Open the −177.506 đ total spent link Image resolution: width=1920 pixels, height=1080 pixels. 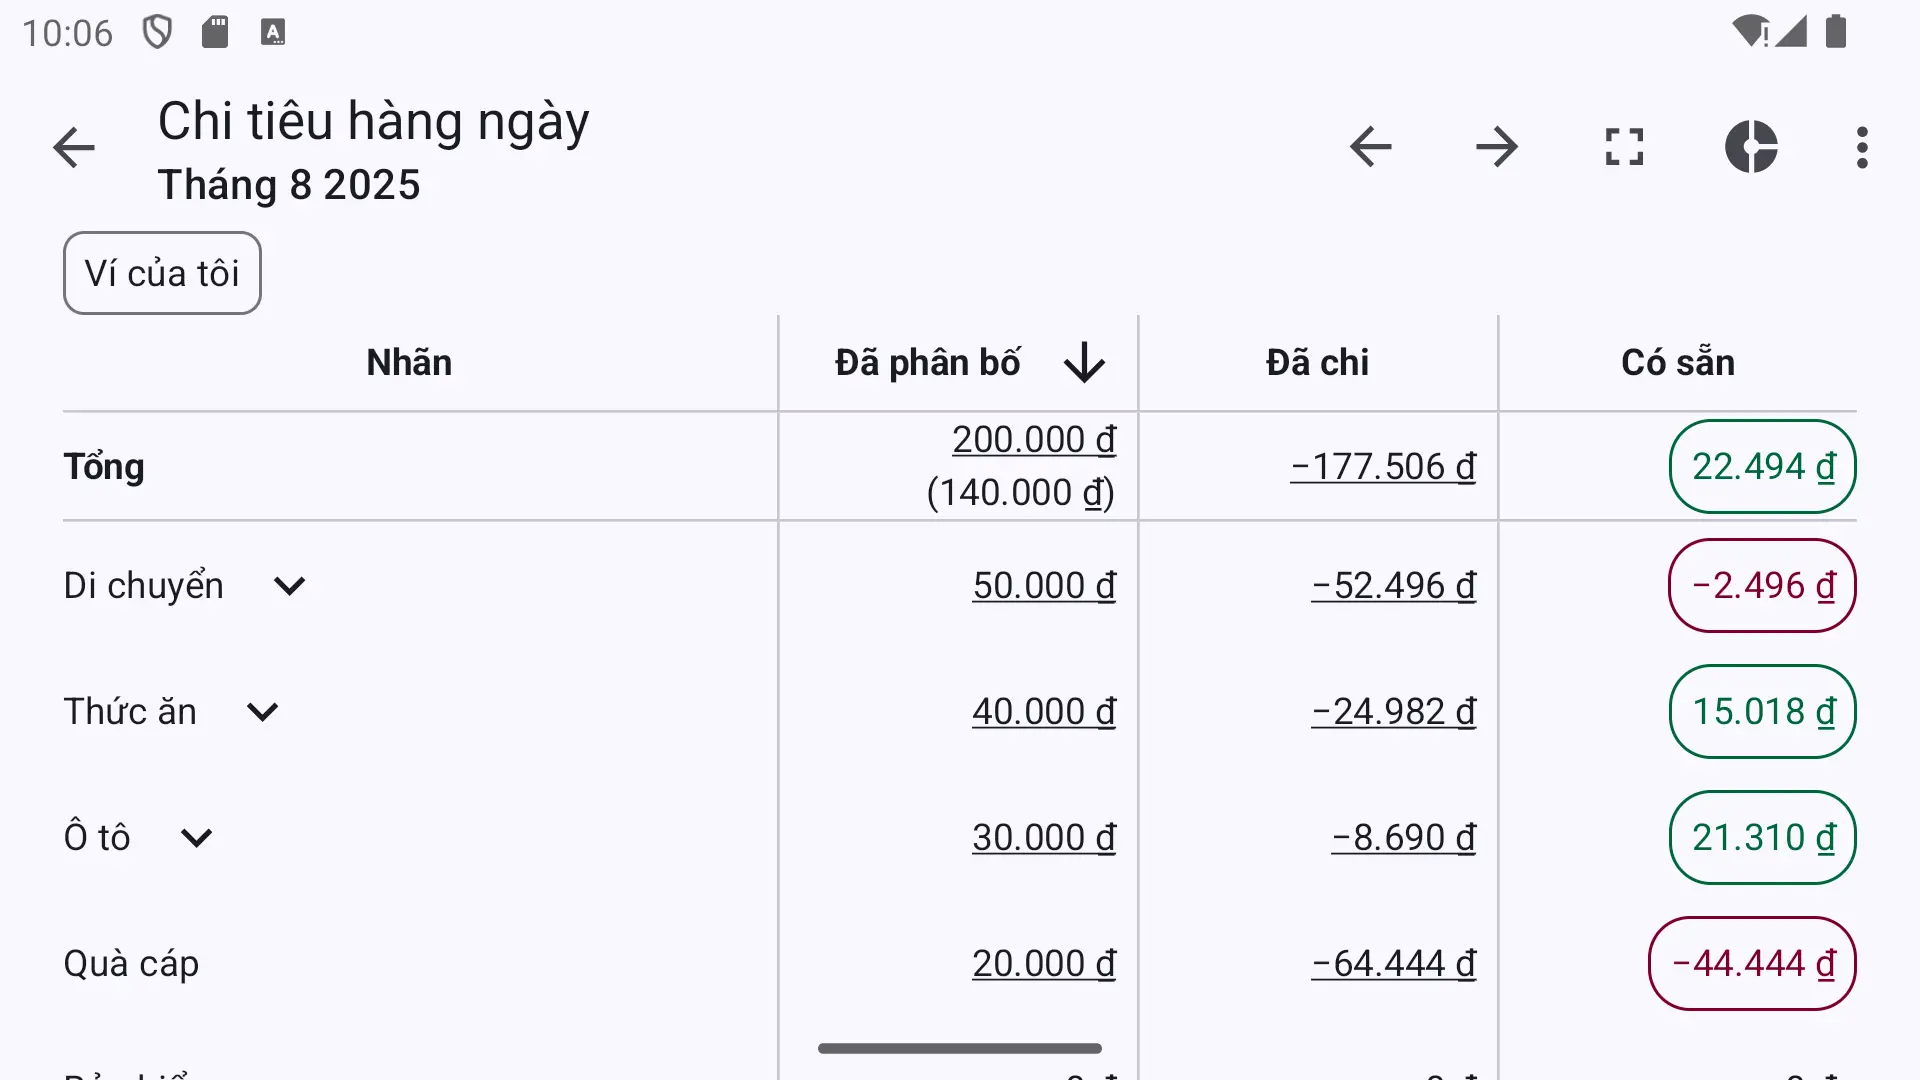point(1383,467)
